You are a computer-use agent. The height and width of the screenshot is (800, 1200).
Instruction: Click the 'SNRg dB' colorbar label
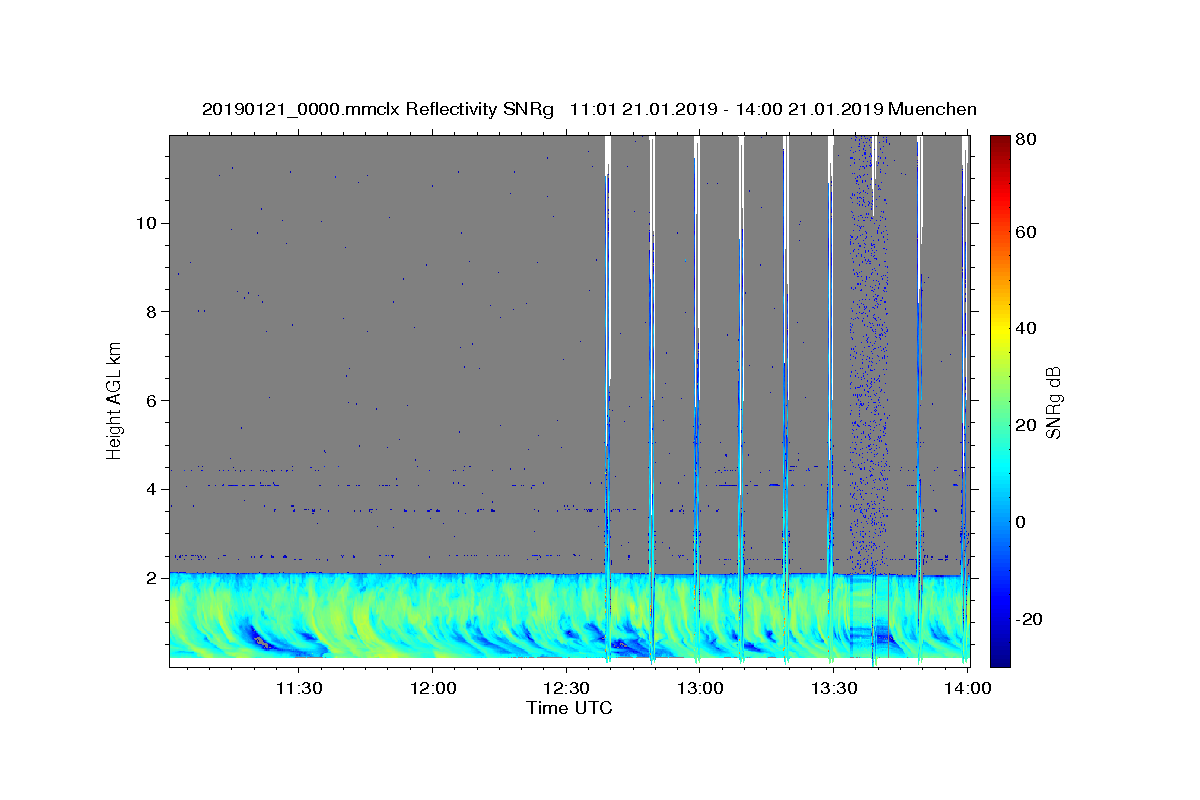(1053, 401)
